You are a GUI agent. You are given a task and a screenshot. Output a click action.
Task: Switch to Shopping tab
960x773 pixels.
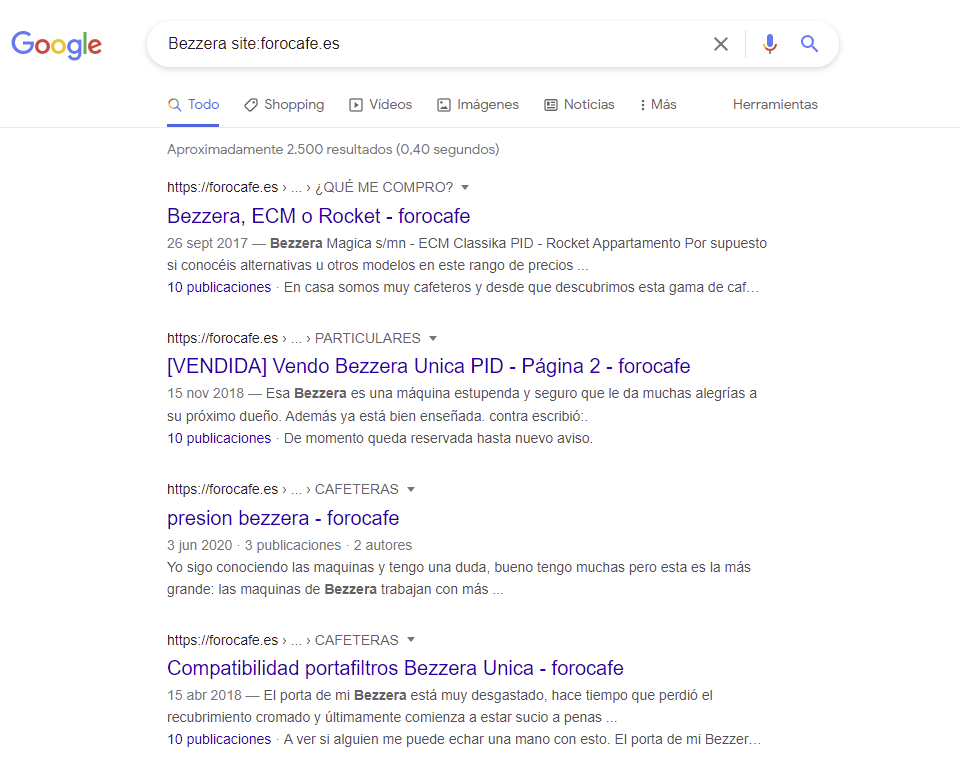[x=284, y=105]
